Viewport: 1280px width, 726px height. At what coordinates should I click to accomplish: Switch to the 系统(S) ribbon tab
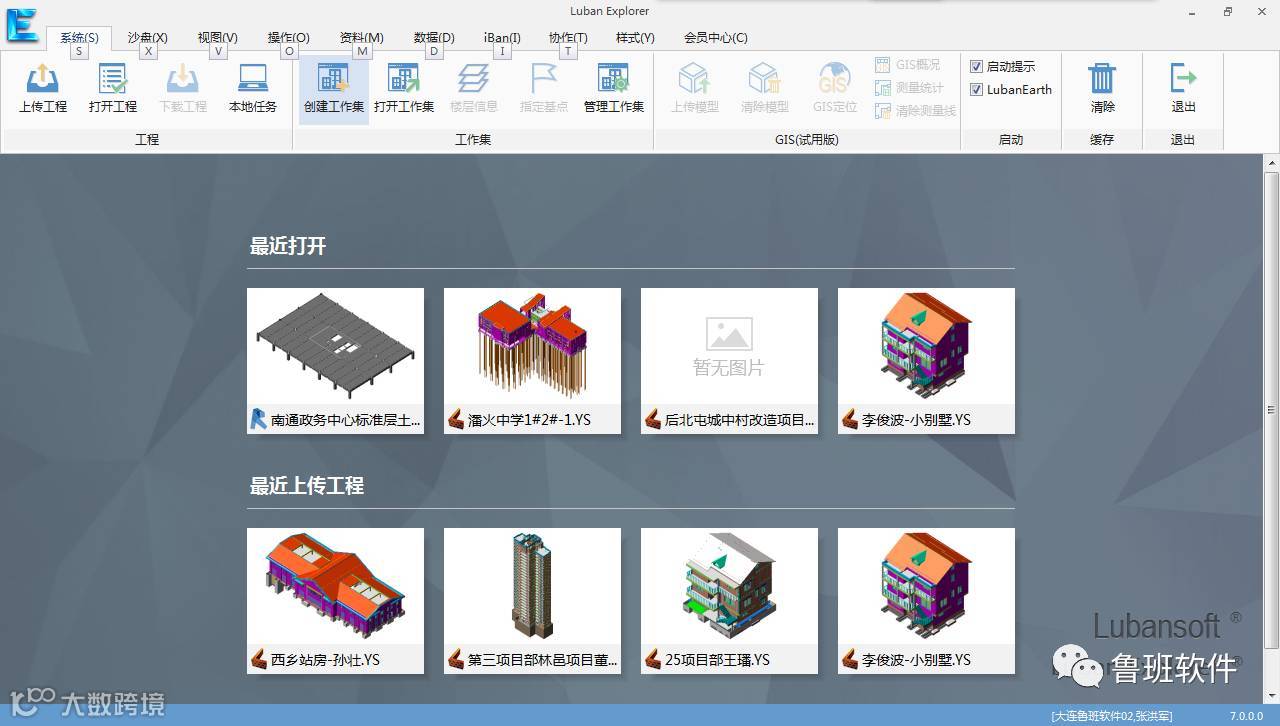click(79, 38)
